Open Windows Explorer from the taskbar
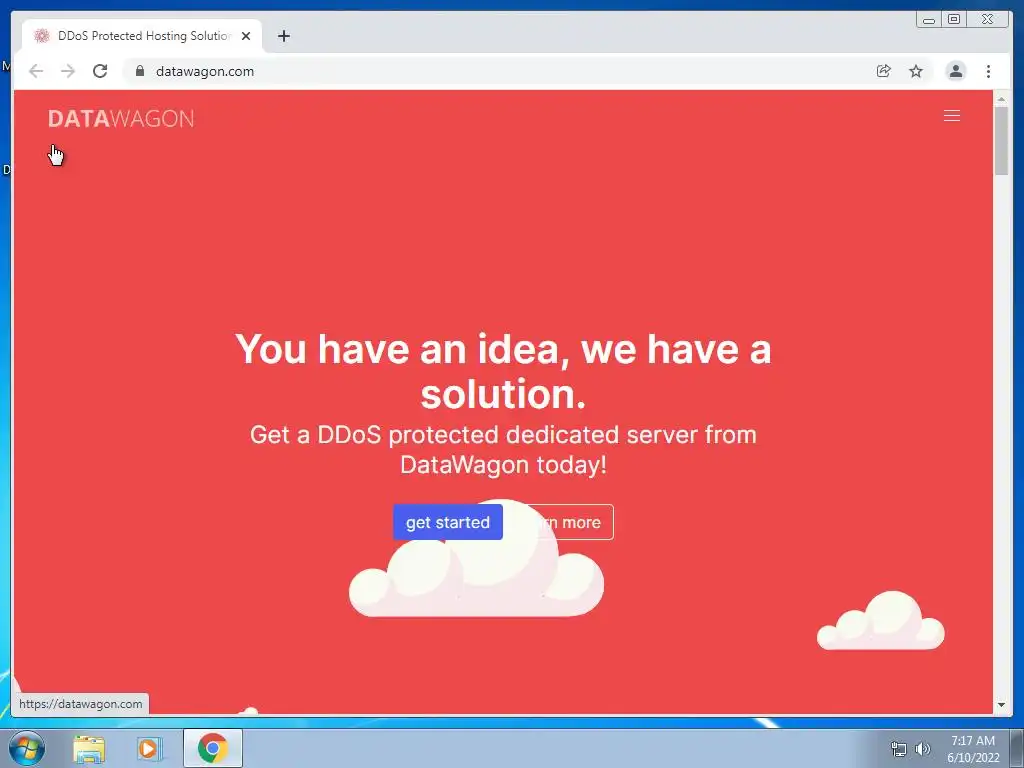Image resolution: width=1024 pixels, height=768 pixels. [x=89, y=749]
